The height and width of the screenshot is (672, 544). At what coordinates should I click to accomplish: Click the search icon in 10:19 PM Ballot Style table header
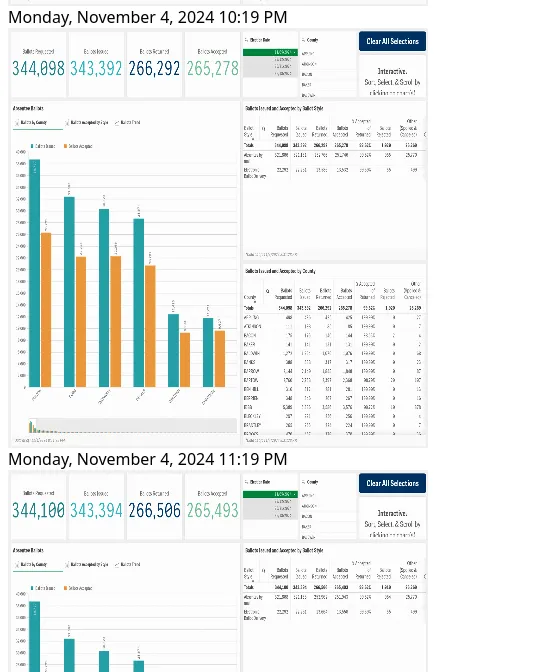(x=264, y=128)
